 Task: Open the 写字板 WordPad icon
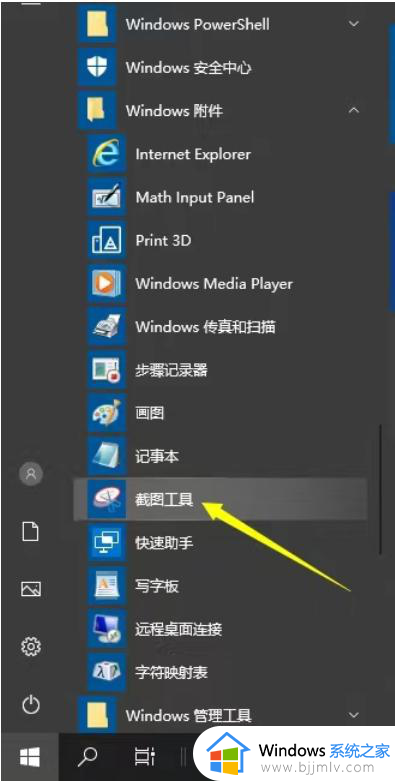(106, 586)
